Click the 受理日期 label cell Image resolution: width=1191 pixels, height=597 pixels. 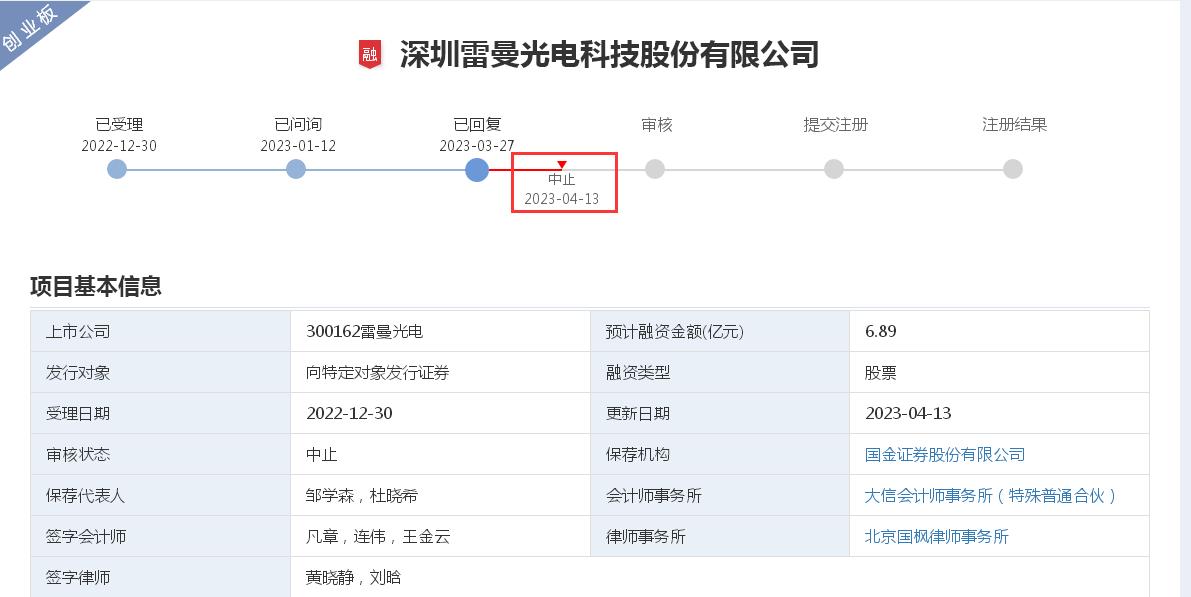[160, 413]
